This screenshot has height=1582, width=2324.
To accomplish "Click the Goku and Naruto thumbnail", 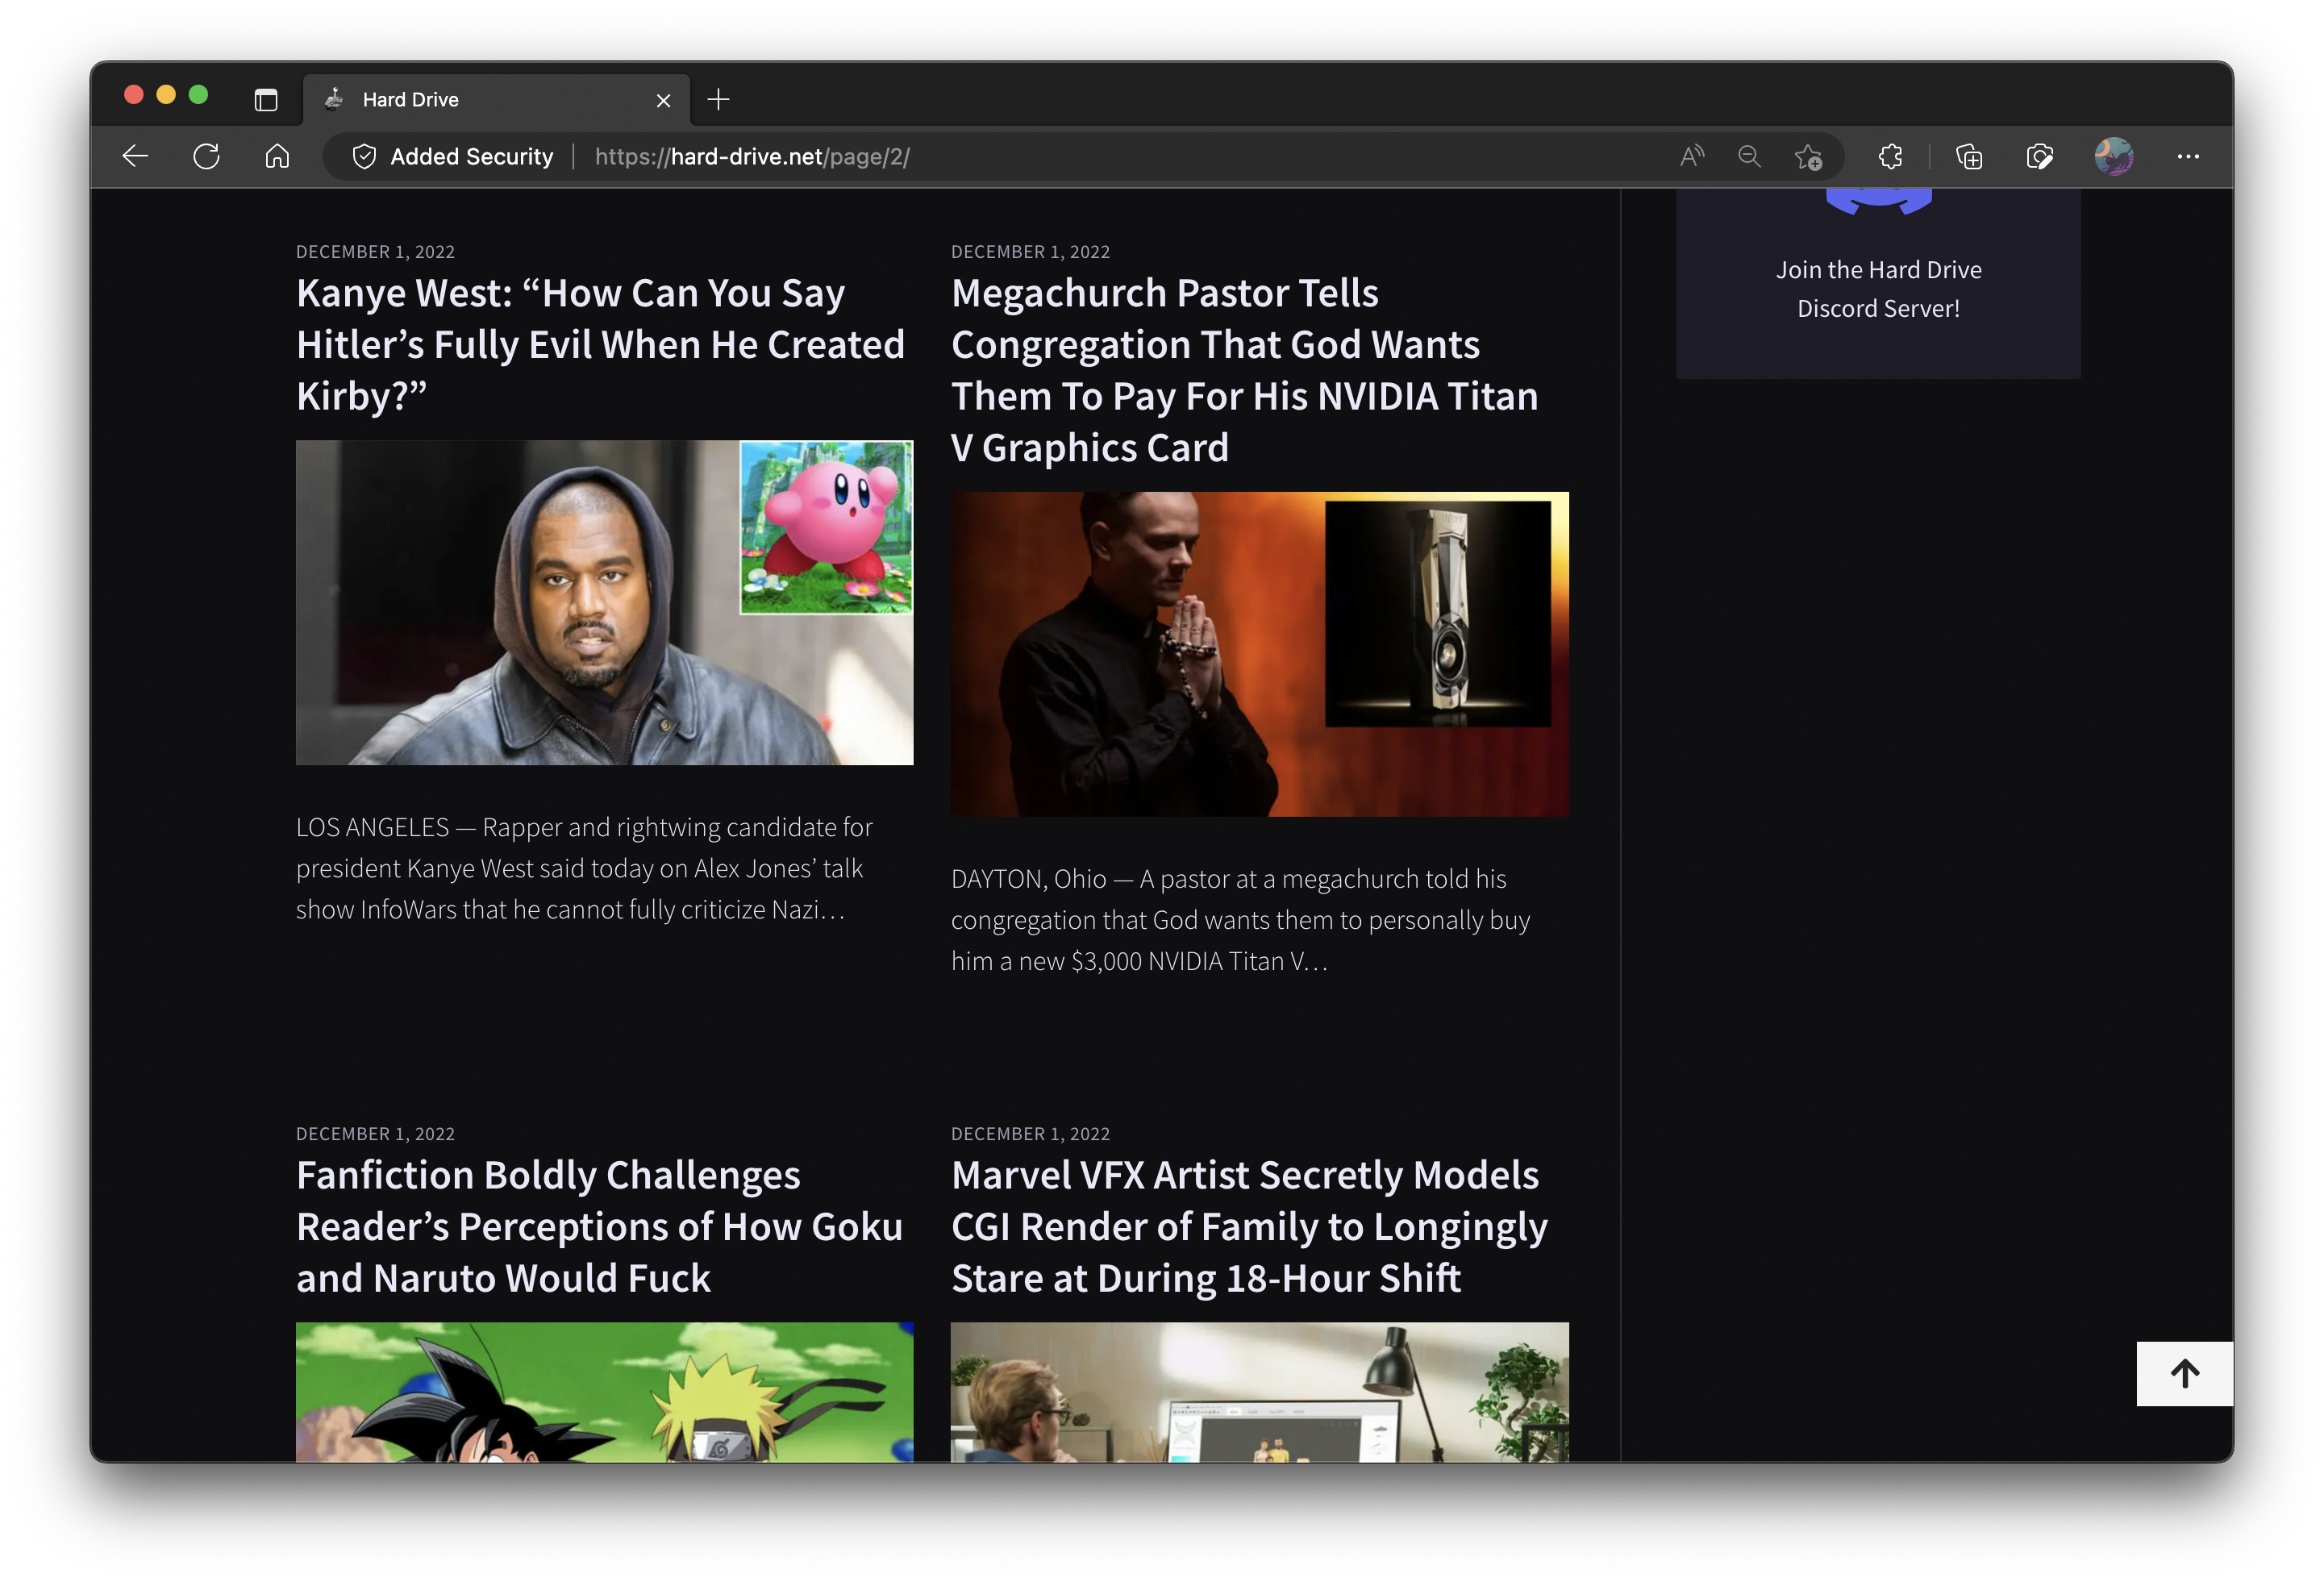I will [x=604, y=1391].
